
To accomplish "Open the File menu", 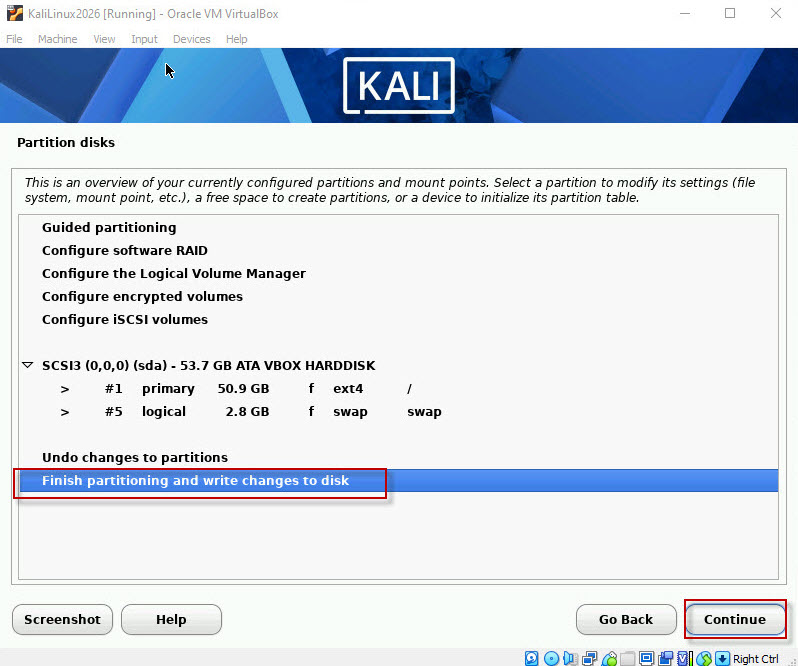I will click(x=14, y=39).
